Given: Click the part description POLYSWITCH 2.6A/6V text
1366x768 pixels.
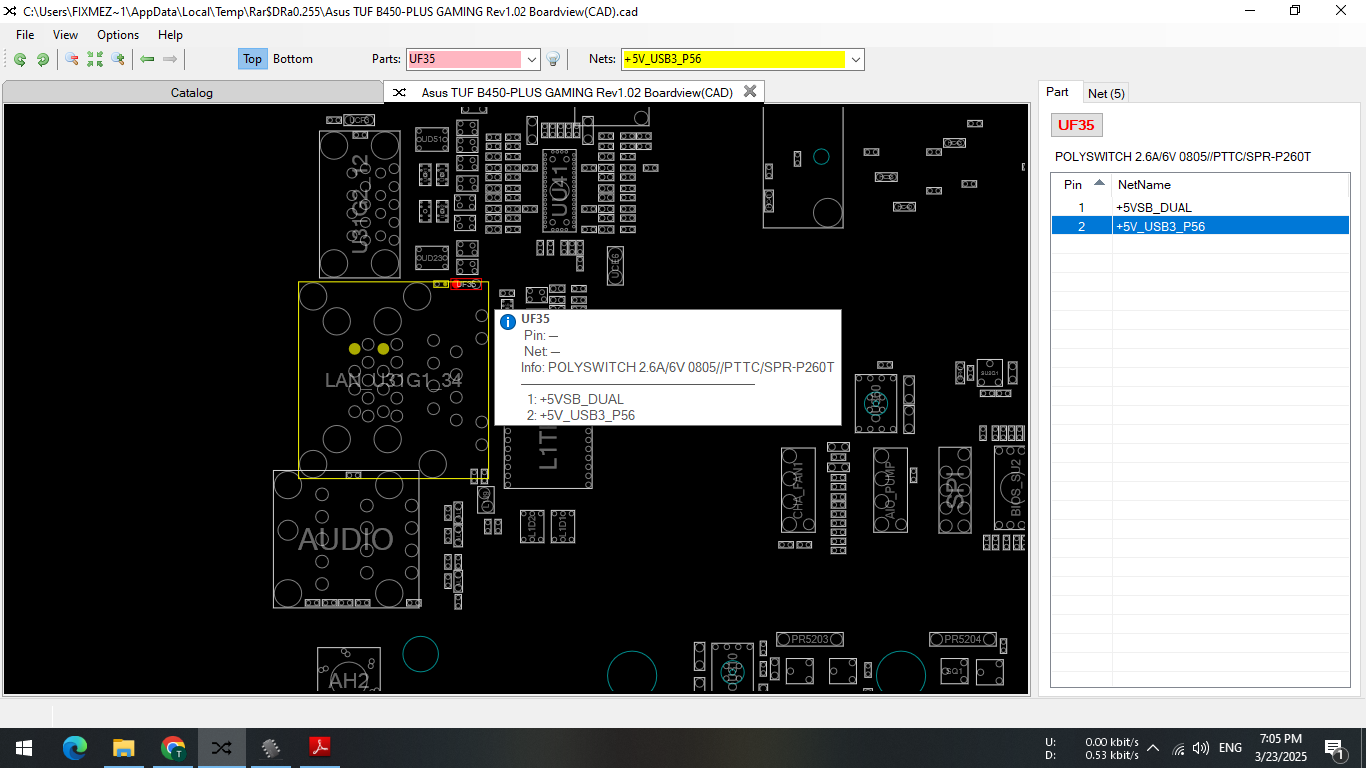Looking at the screenshot, I should pyautogui.click(x=1182, y=157).
